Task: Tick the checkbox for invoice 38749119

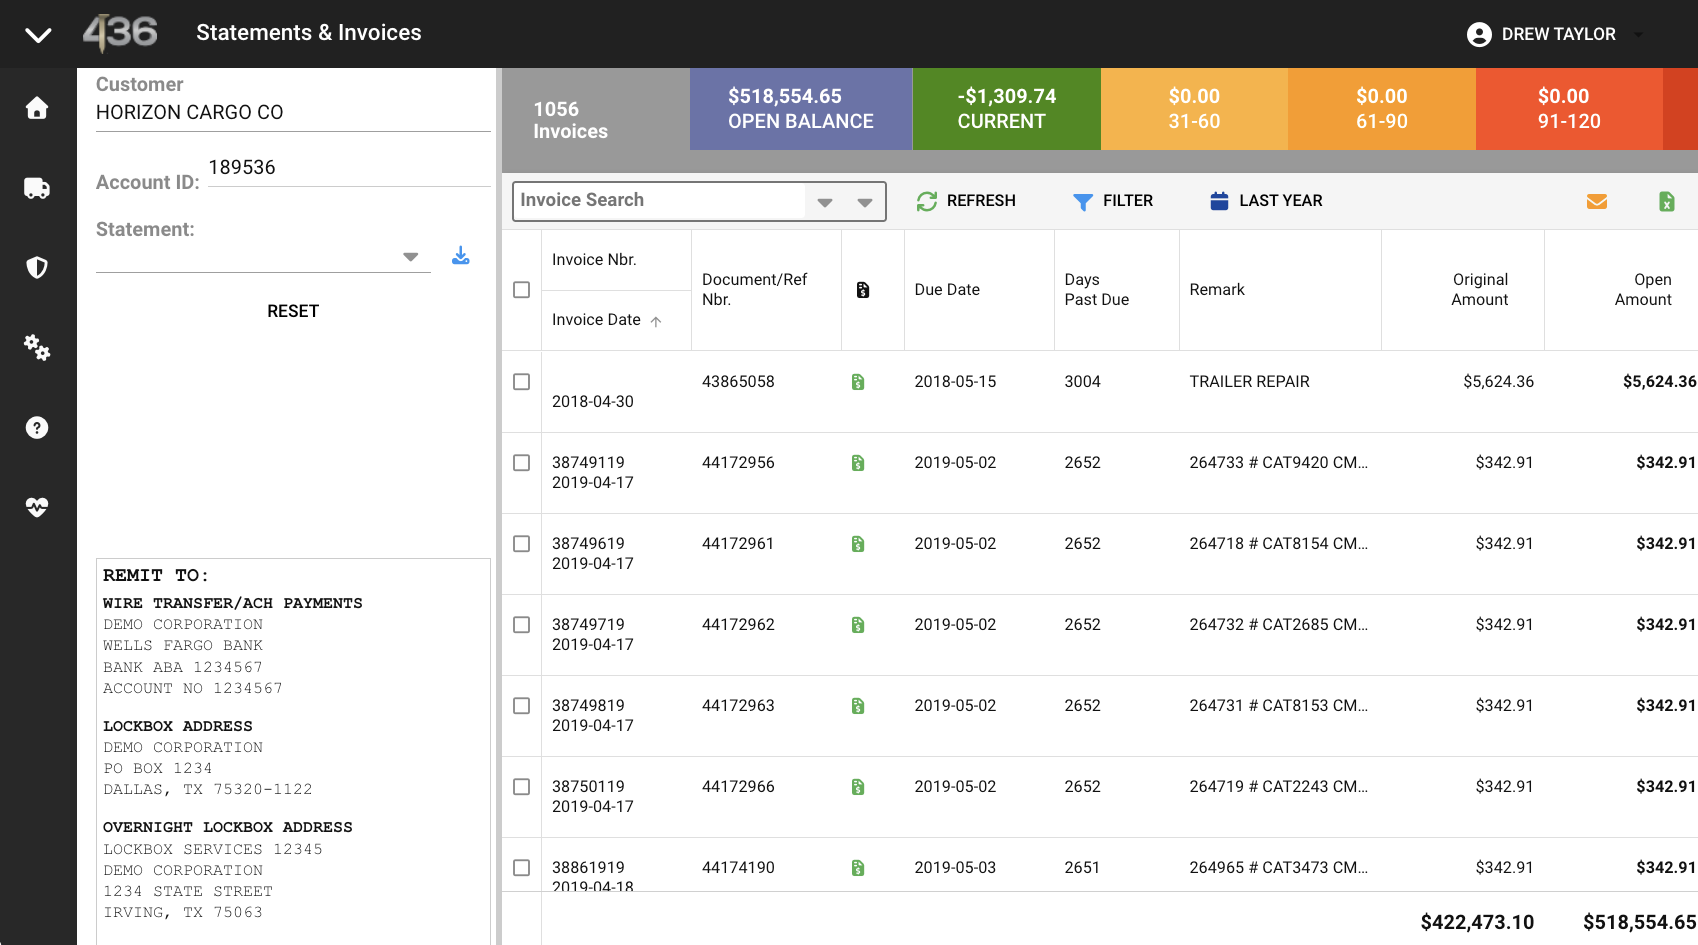Action: tap(522, 463)
